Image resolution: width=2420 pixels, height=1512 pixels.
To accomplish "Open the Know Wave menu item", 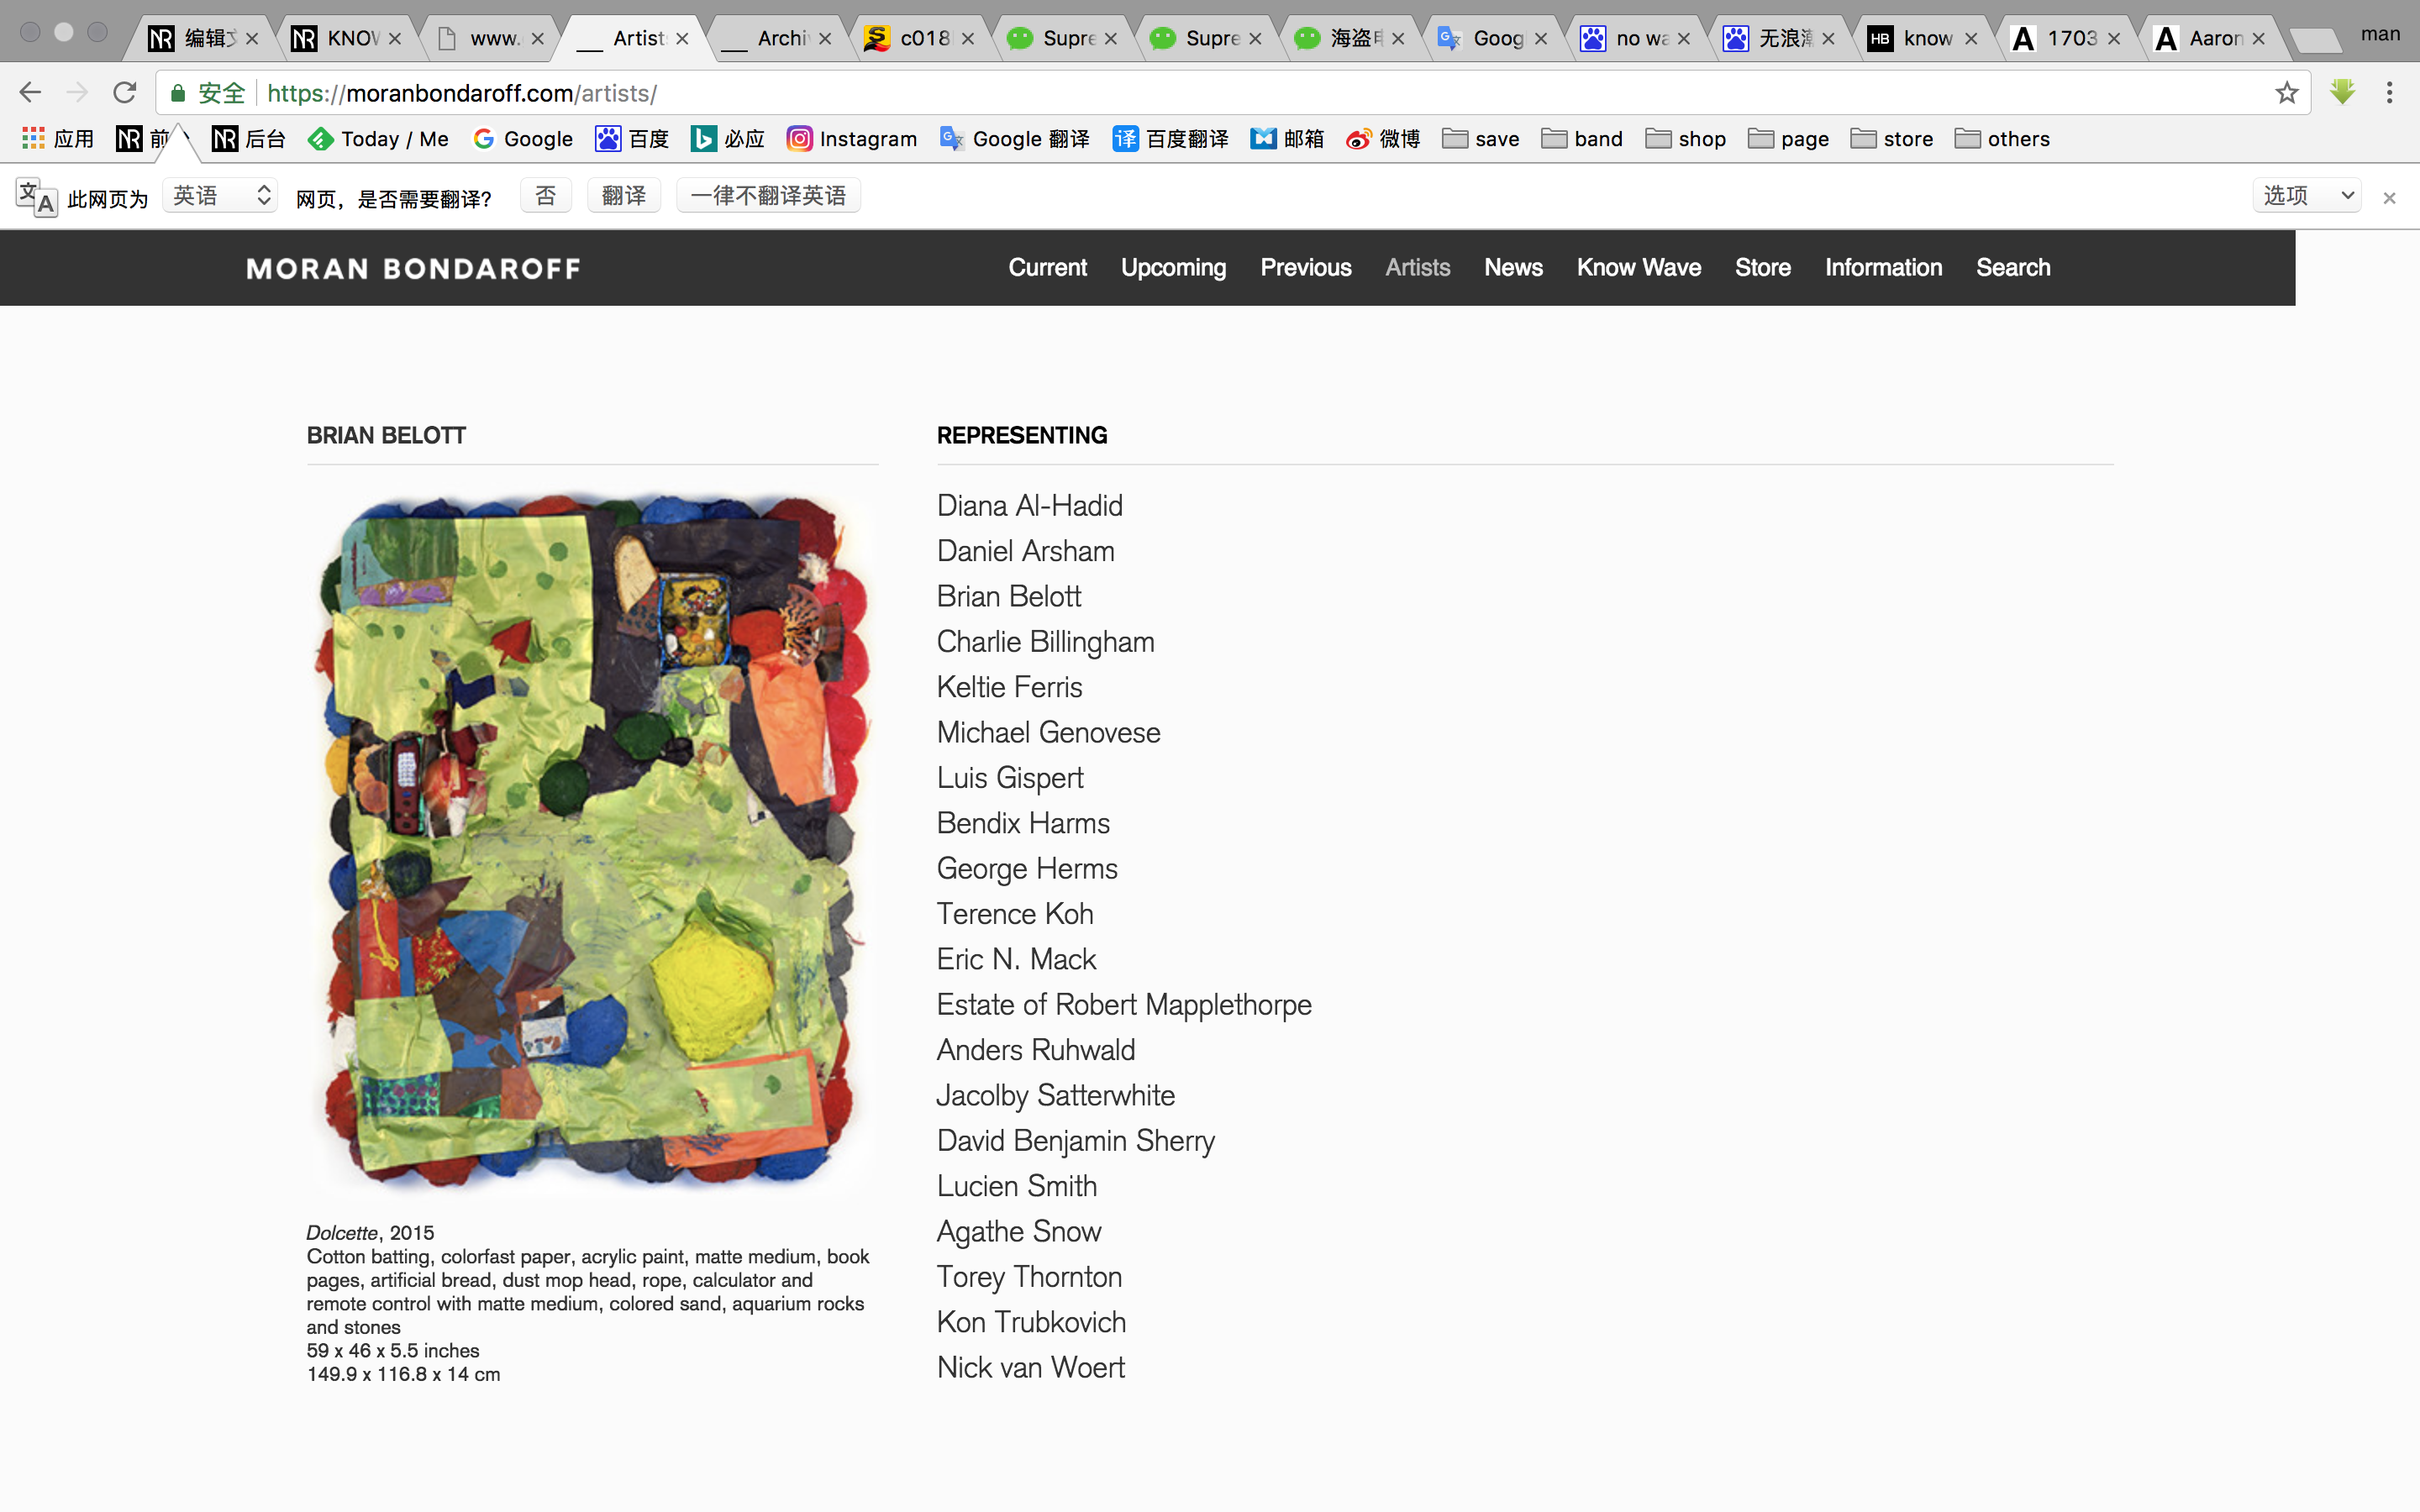I will (x=1638, y=267).
